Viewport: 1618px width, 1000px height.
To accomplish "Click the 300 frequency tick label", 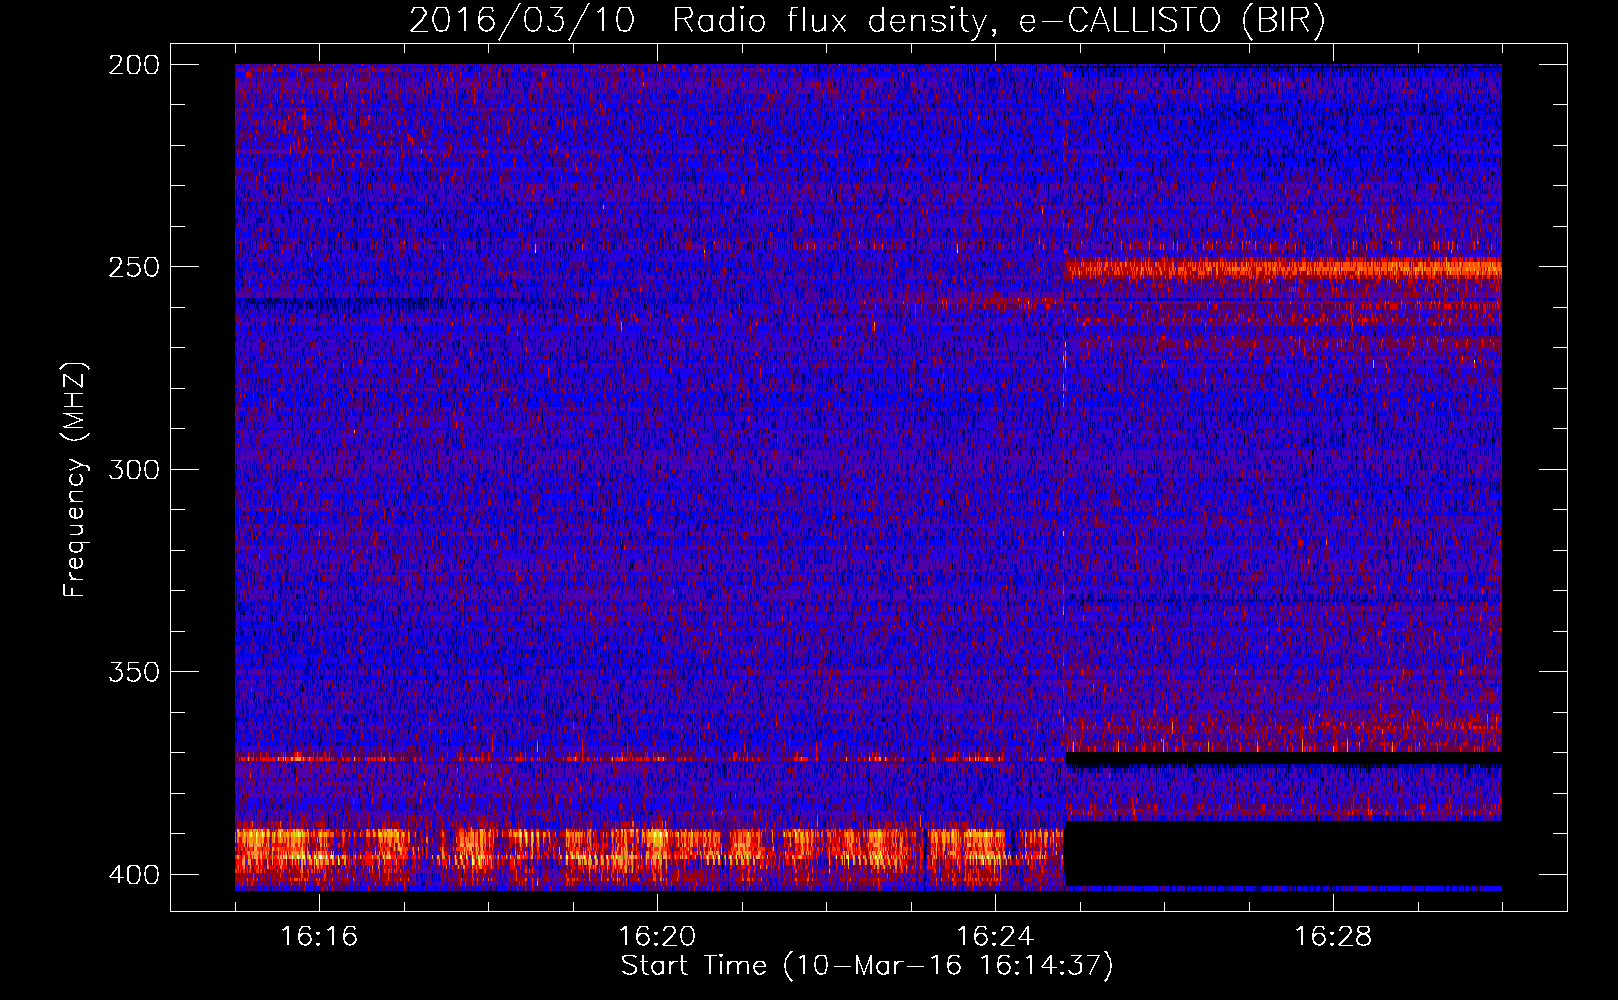I will (x=134, y=470).
